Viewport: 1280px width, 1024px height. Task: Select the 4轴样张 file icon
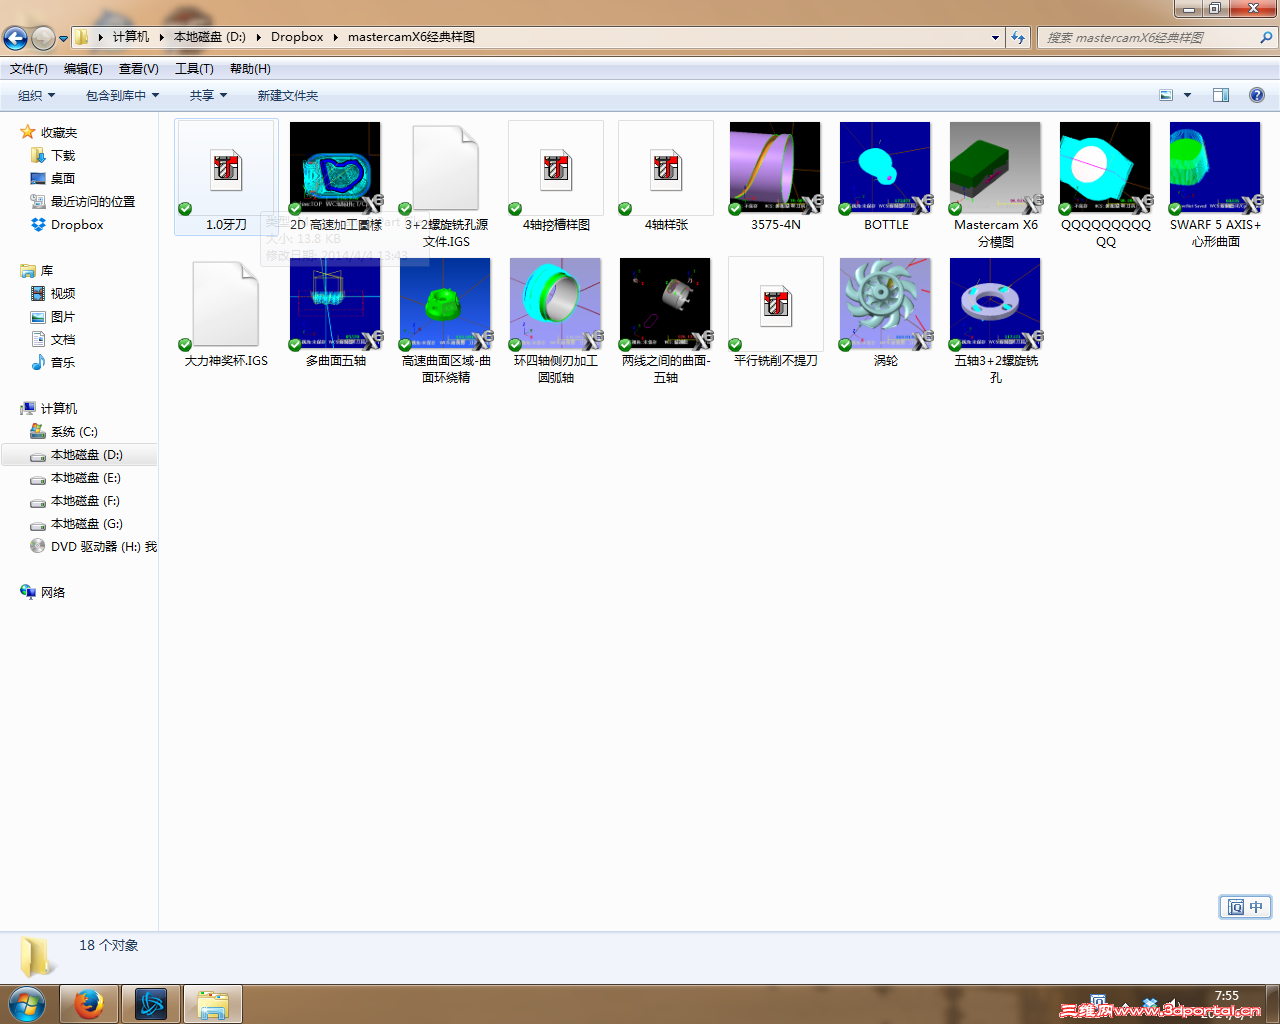(x=666, y=168)
